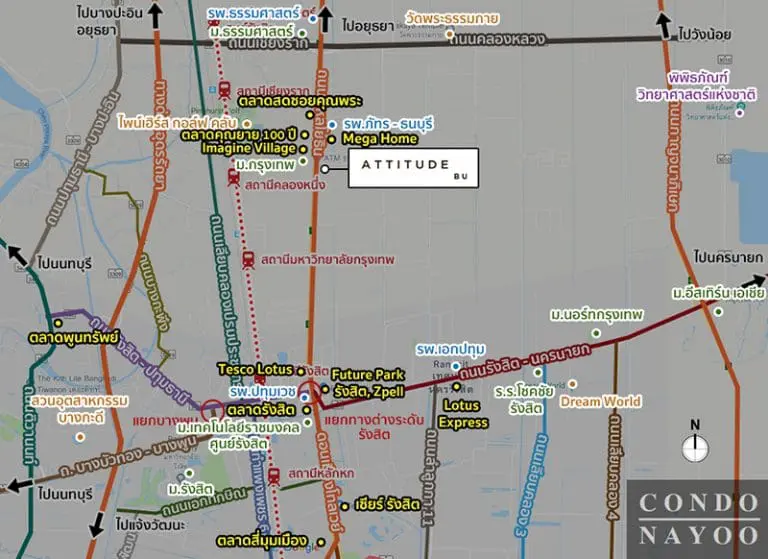
Task: Select the purple dot under พิพิธภัณฑ์วิทยาศาสตร์แห่งชาติ
Action: pyautogui.click(x=740, y=113)
